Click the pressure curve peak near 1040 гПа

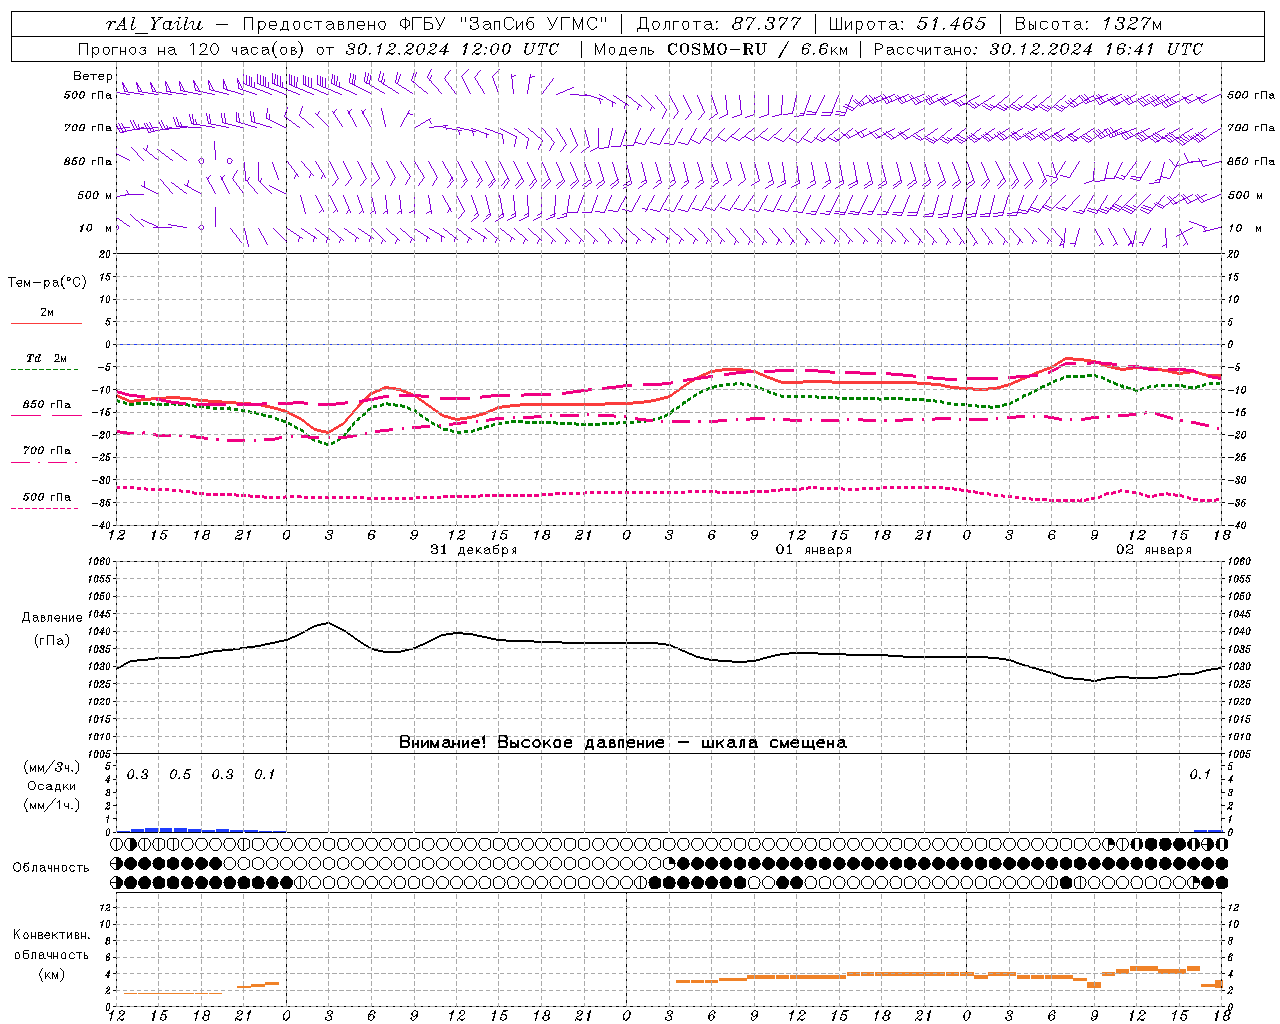coord(327,623)
